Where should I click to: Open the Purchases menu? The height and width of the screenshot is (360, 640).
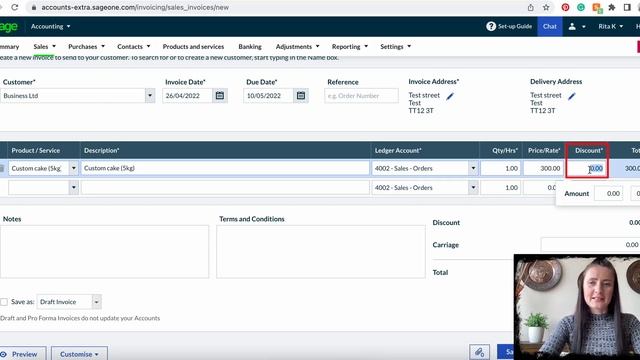(x=86, y=47)
